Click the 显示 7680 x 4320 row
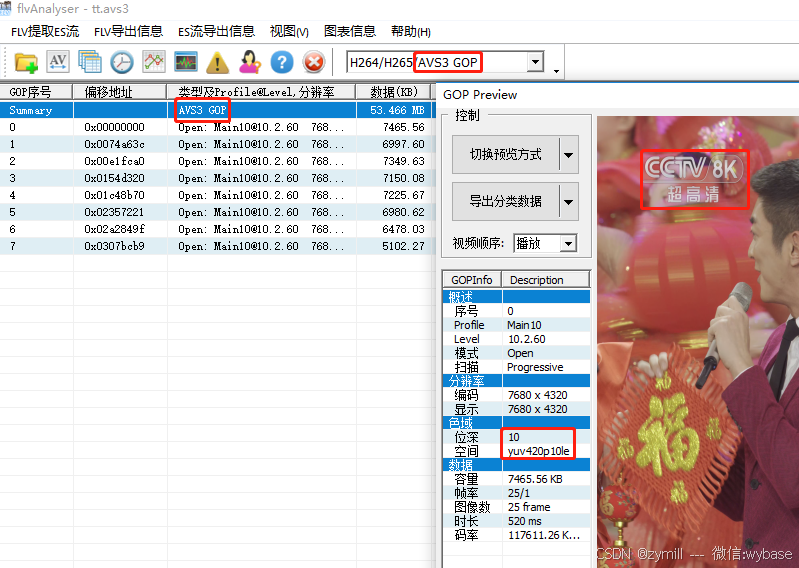Screen dimensions: 799x568 coord(517,409)
